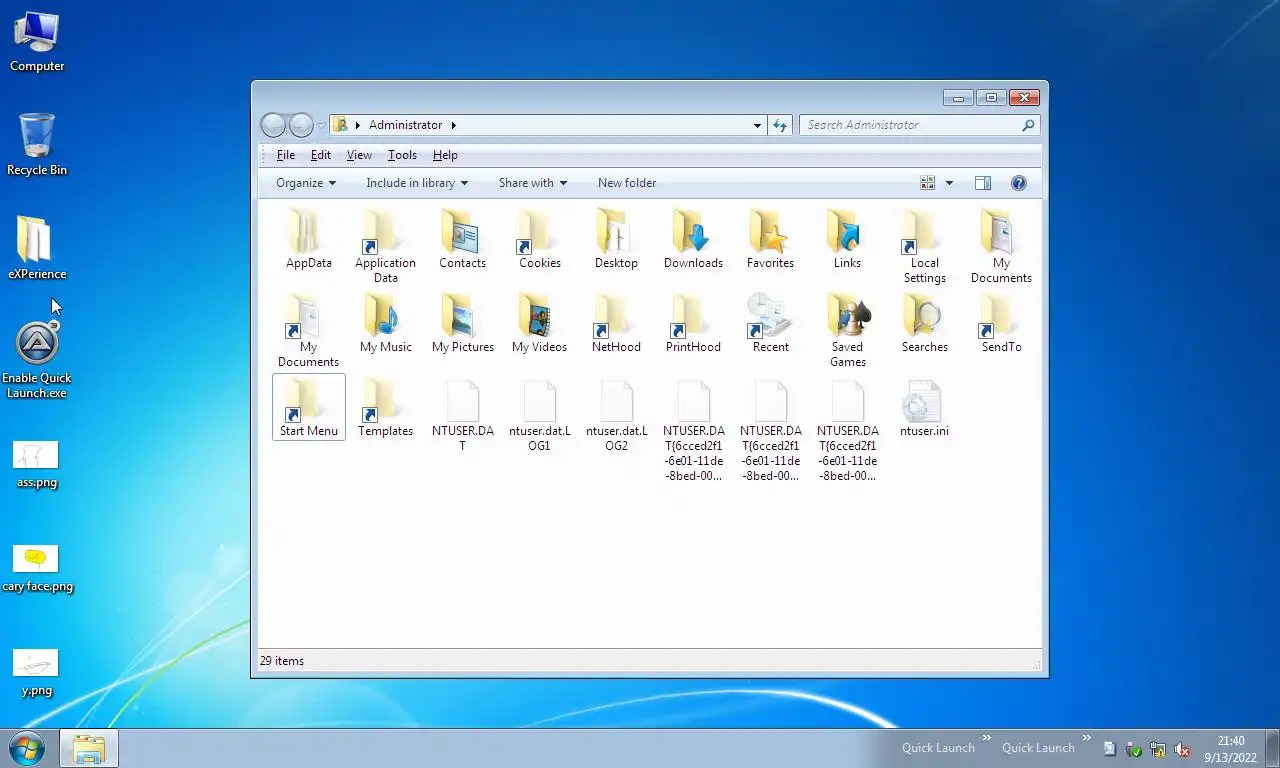Select the ntuser.ini file
The image size is (1280, 768).
click(924, 408)
